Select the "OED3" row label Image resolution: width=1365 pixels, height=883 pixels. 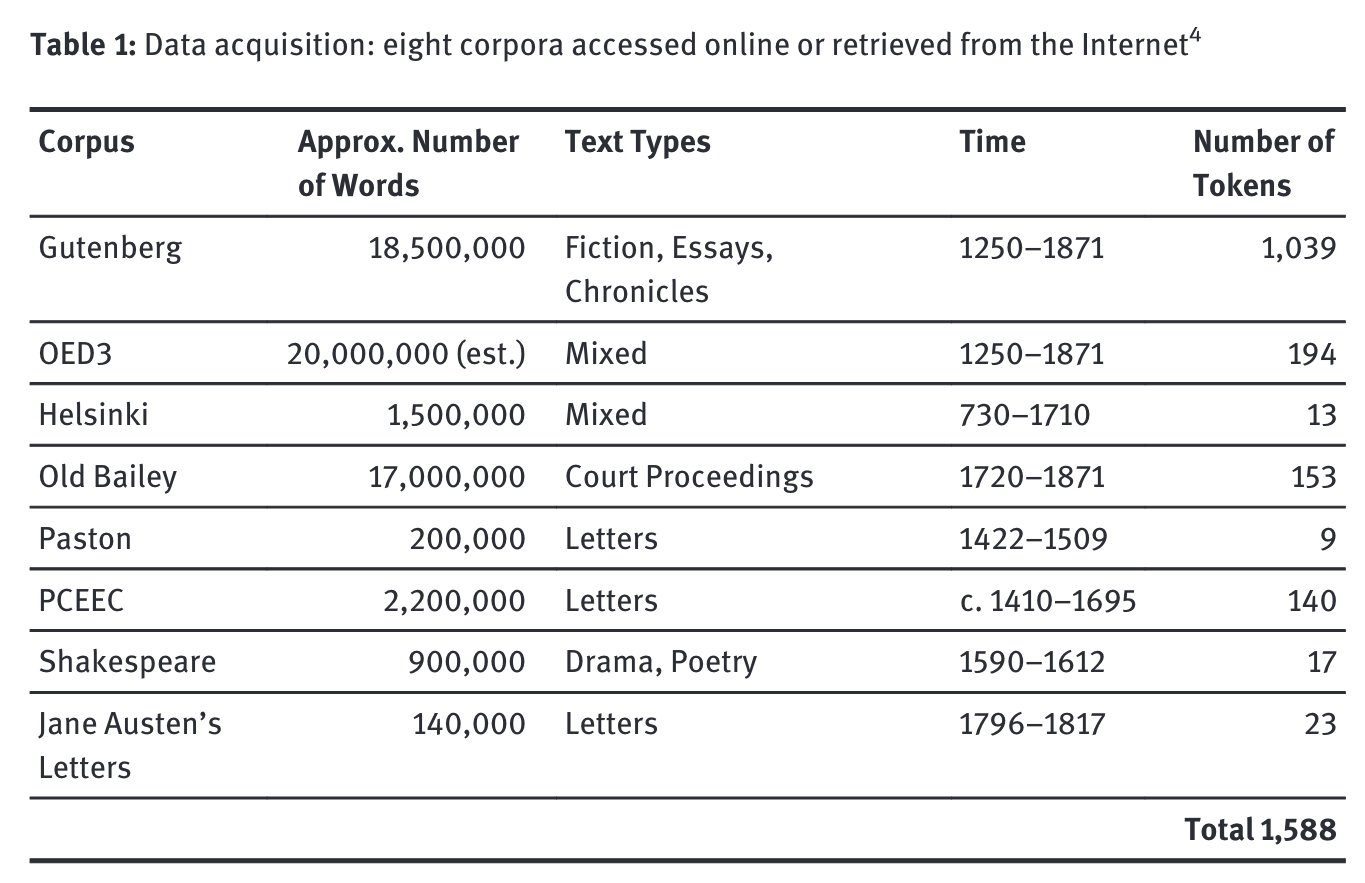click(x=75, y=353)
